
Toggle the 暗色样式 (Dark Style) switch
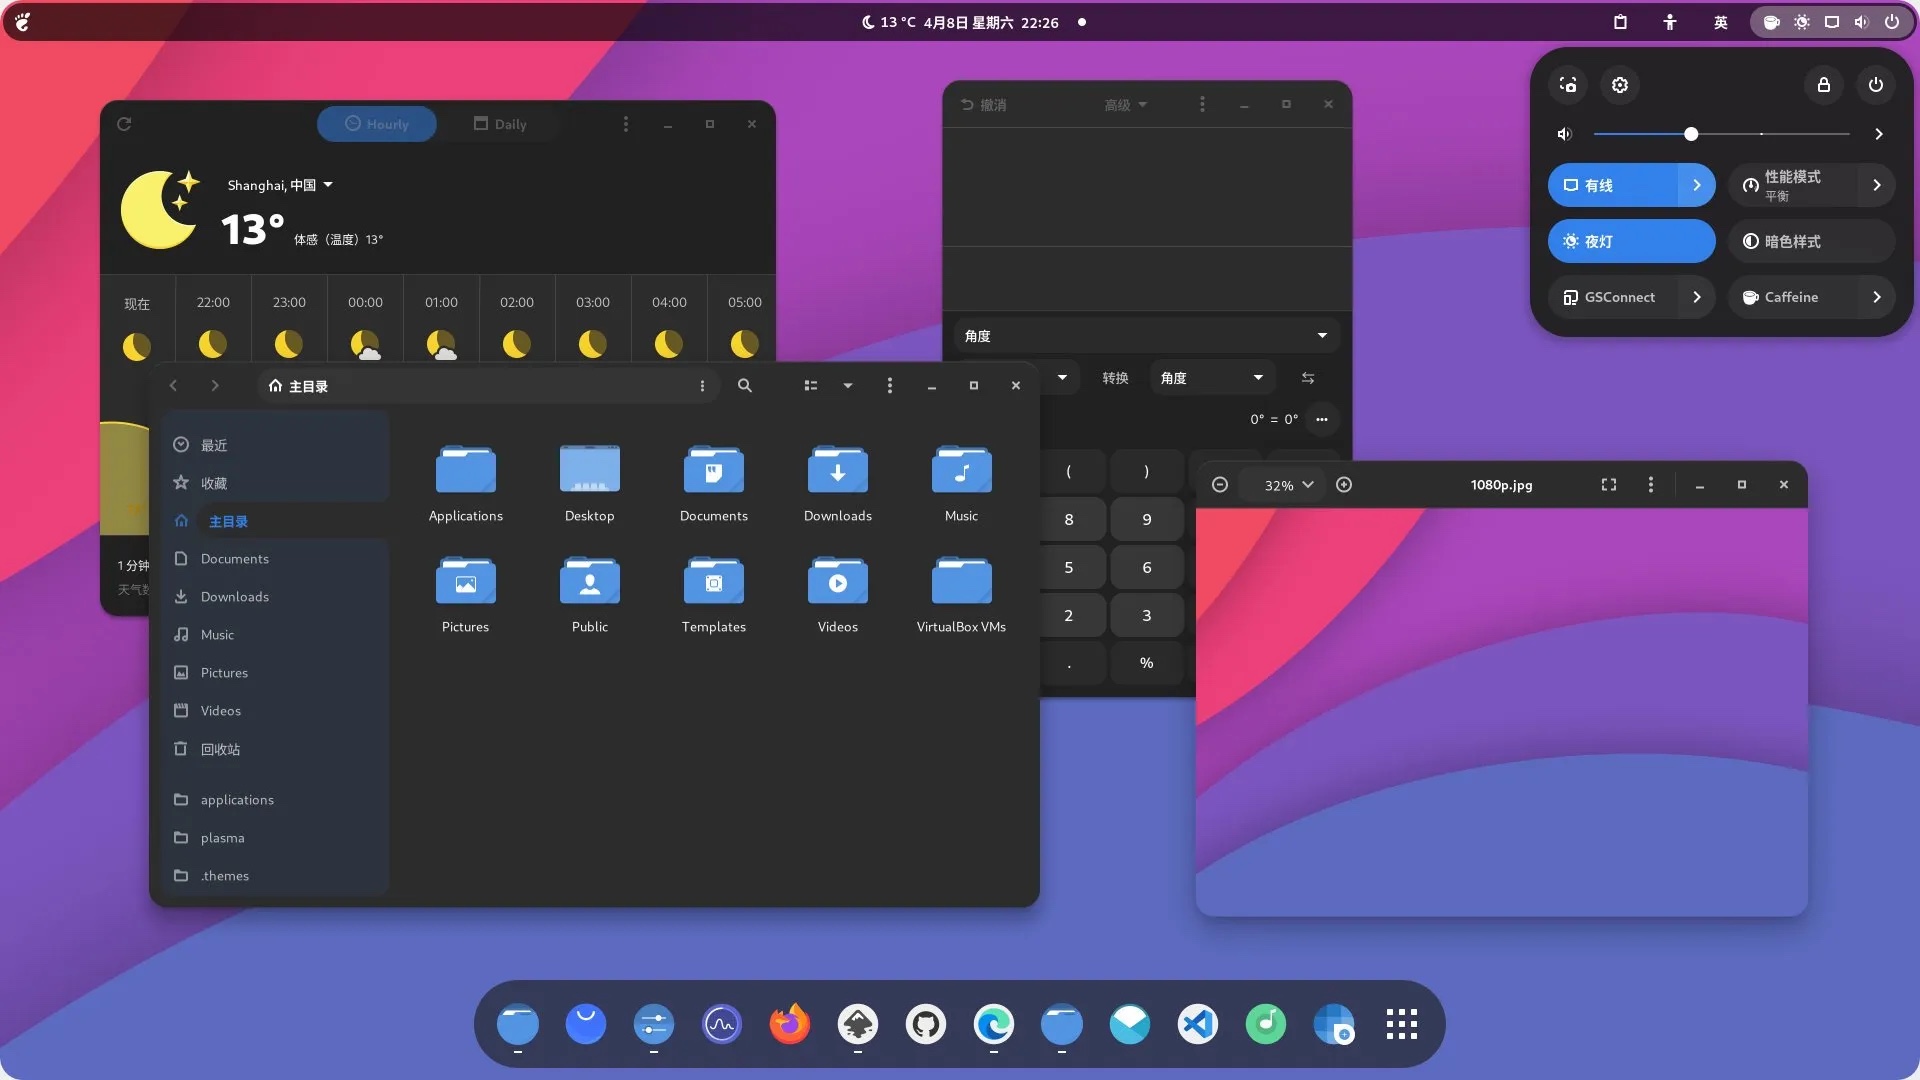[1808, 241]
